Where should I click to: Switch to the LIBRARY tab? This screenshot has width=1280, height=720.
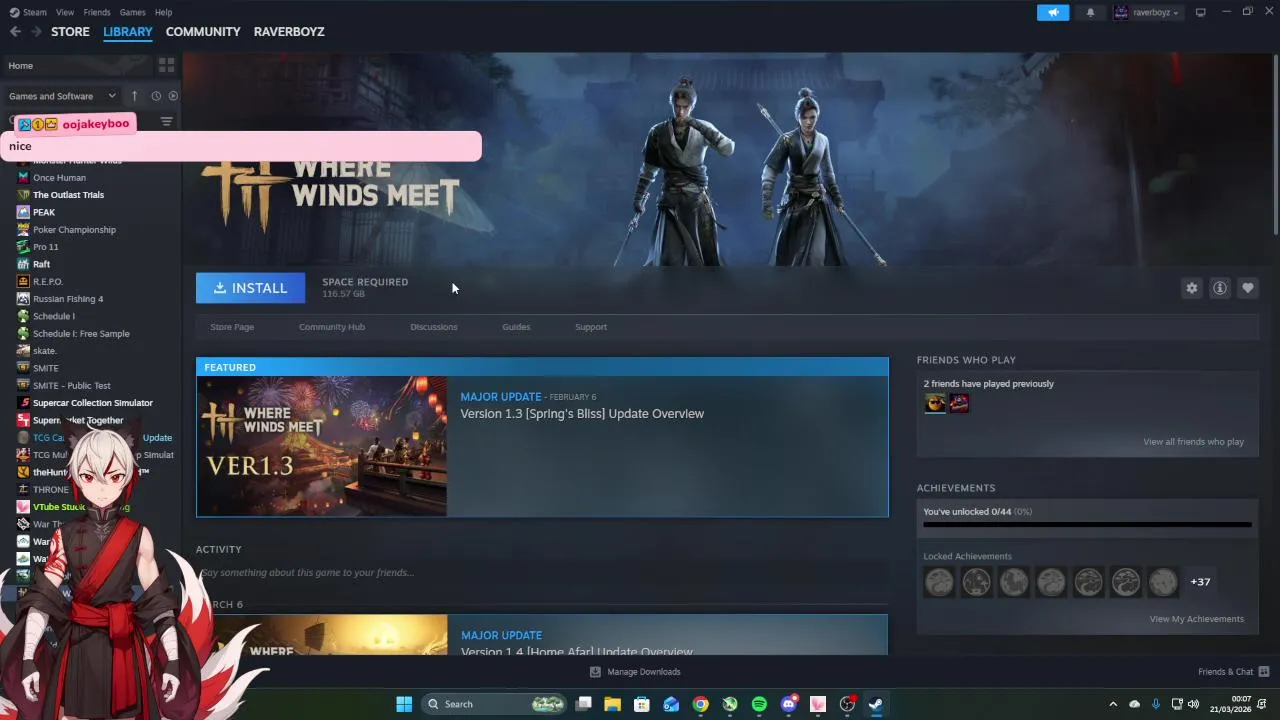[128, 32]
